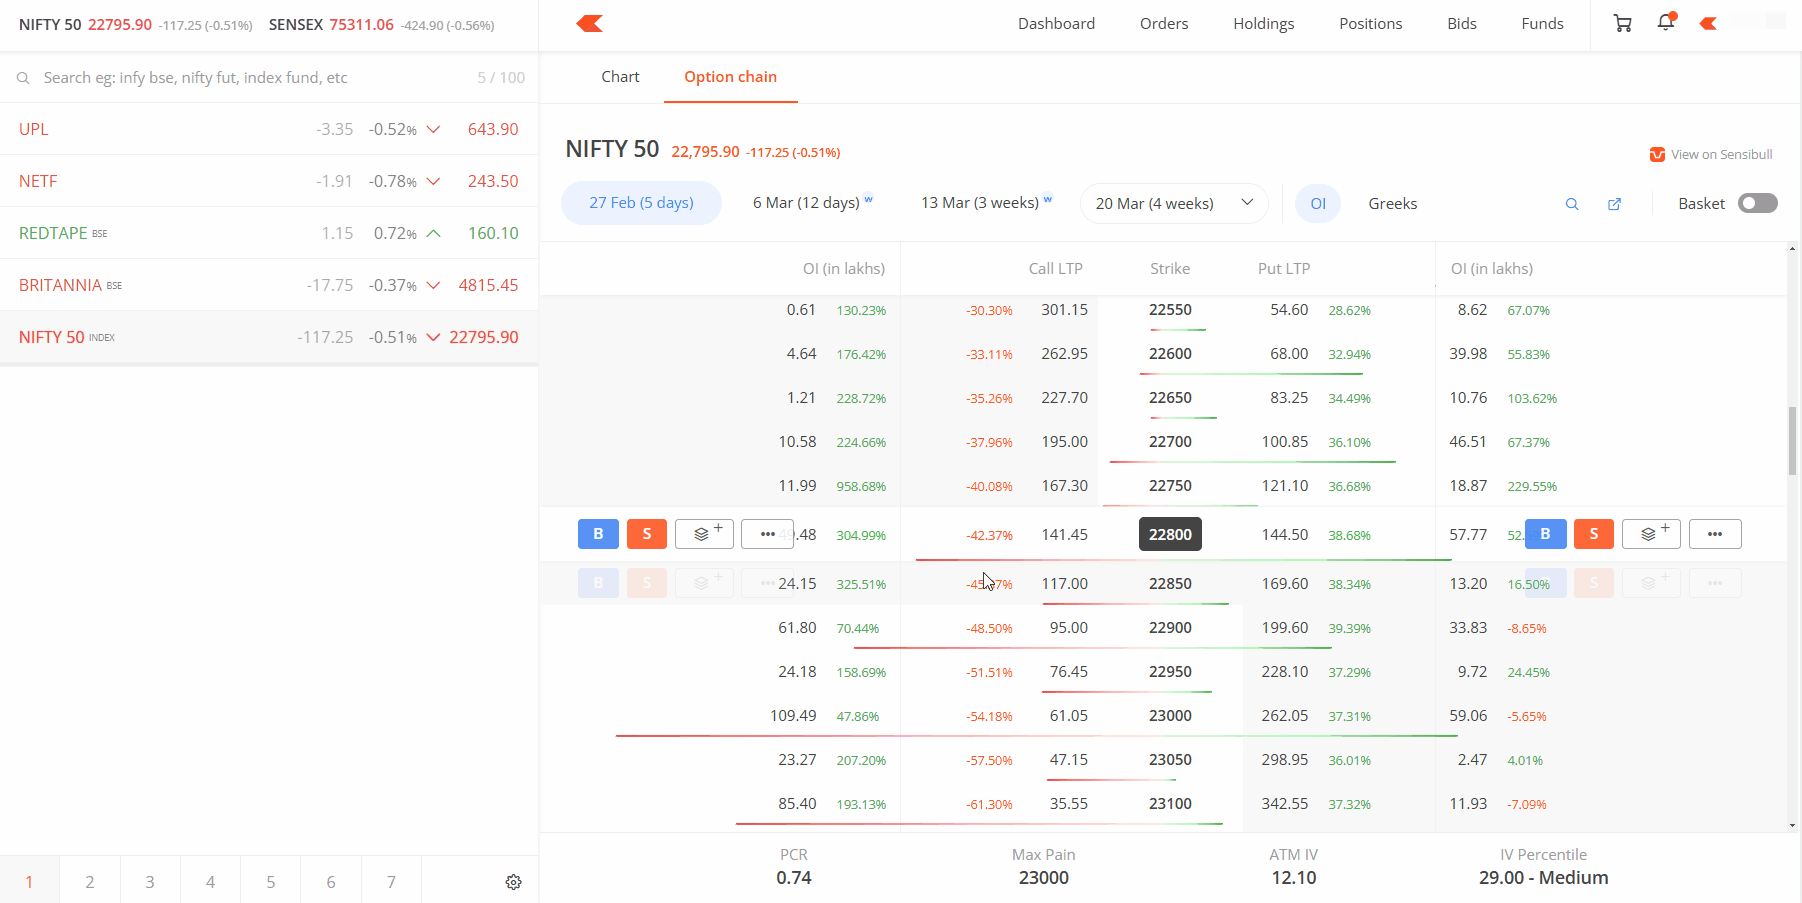Open Holdings in the top navigation
This screenshot has height=903, width=1802.
click(x=1264, y=23)
